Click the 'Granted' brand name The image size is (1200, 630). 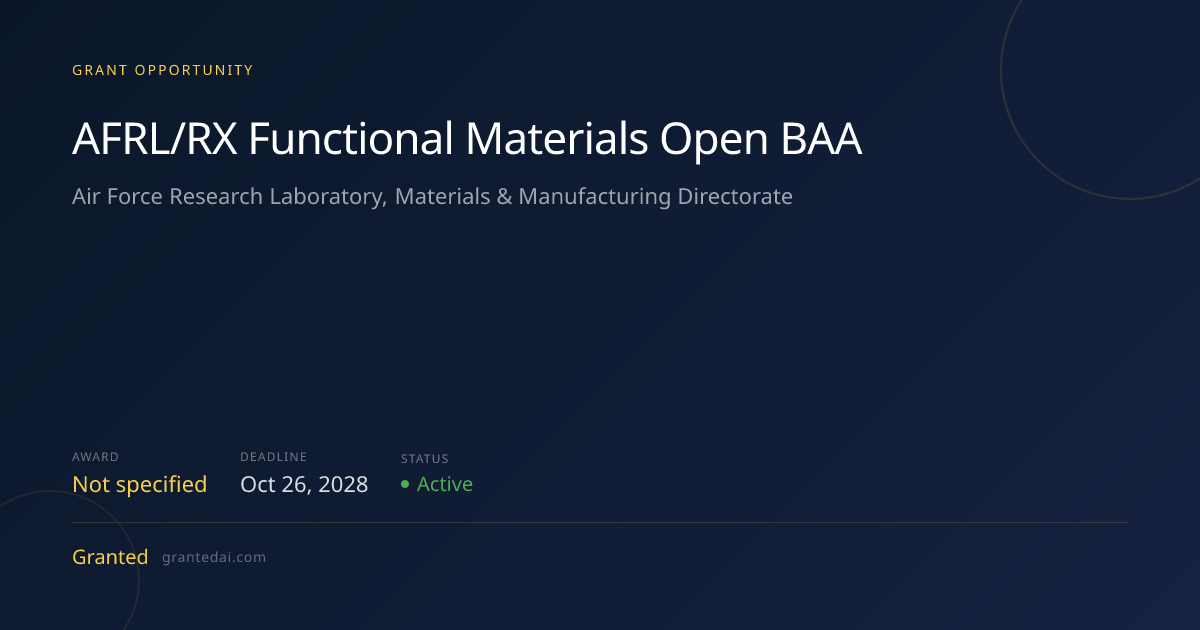click(x=110, y=557)
